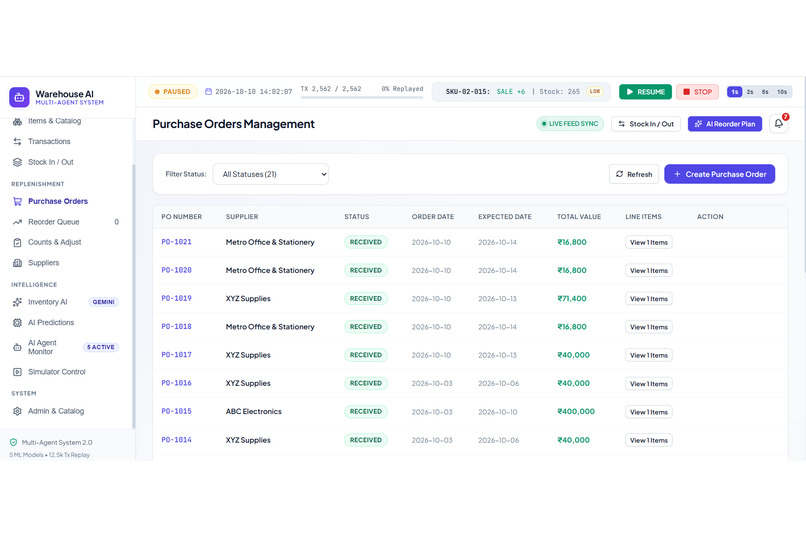The width and height of the screenshot is (806, 537).
Task: Set replay speed to 5s
Action: (x=765, y=91)
